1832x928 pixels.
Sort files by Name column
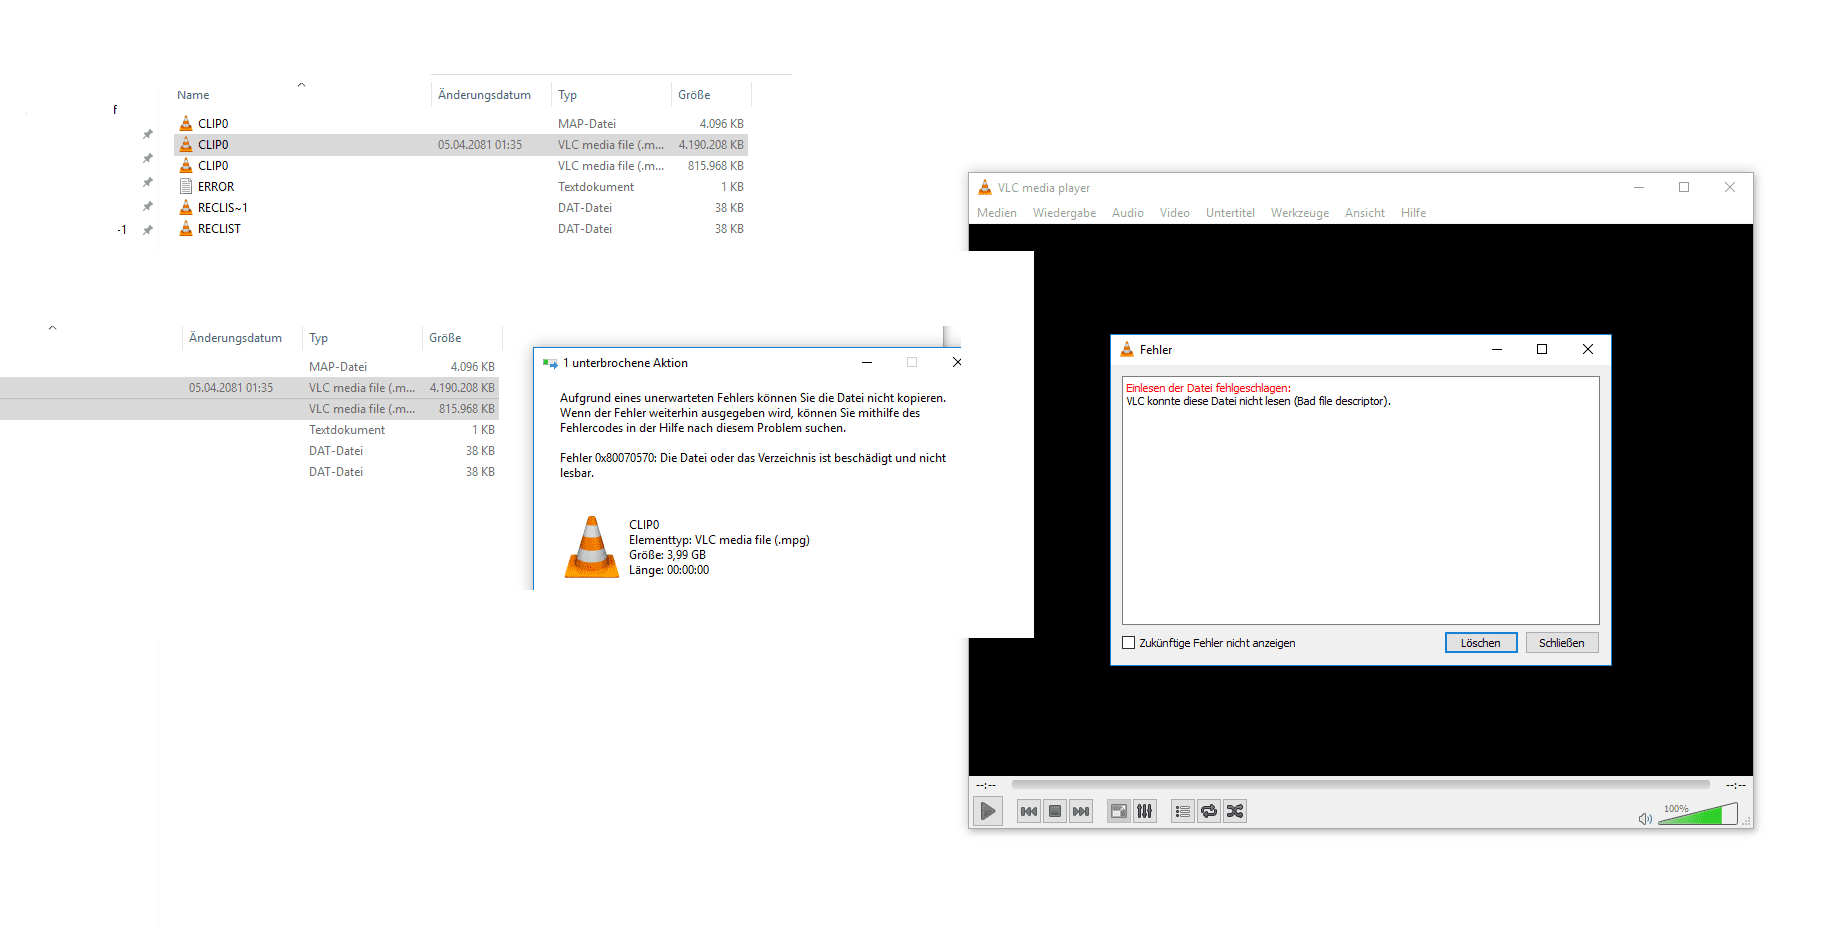pyautogui.click(x=193, y=95)
